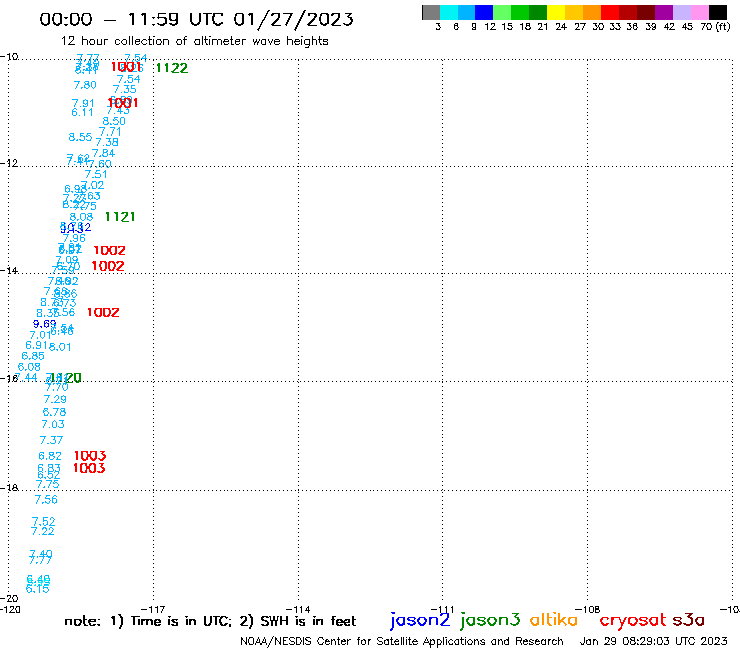Screen dimensions: 740x650
Task: Select the wave height value 7.51
Action: [x=96, y=174]
